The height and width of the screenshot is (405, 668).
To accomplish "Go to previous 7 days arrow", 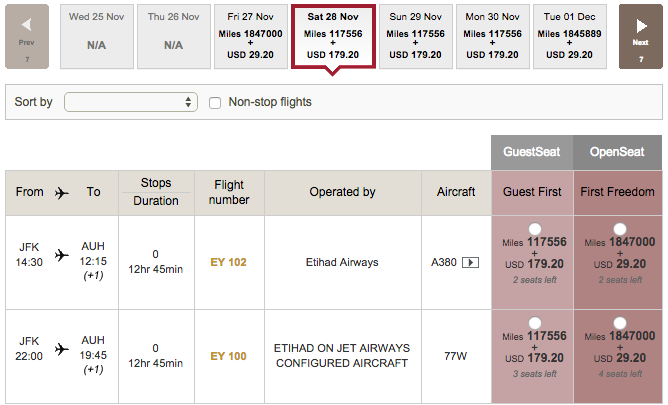I will point(27,37).
